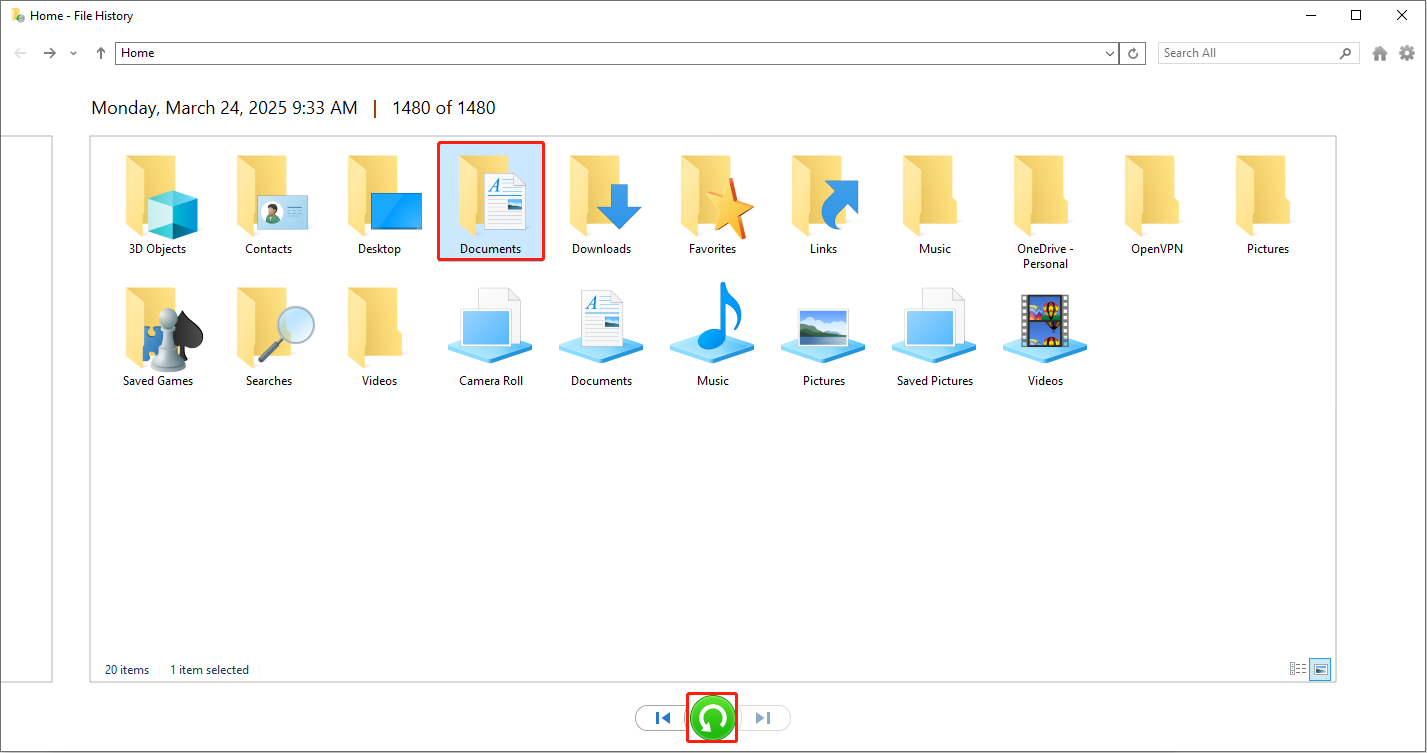This screenshot has width=1427, height=753.
Task: Navigate up one folder level
Action: click(99, 52)
